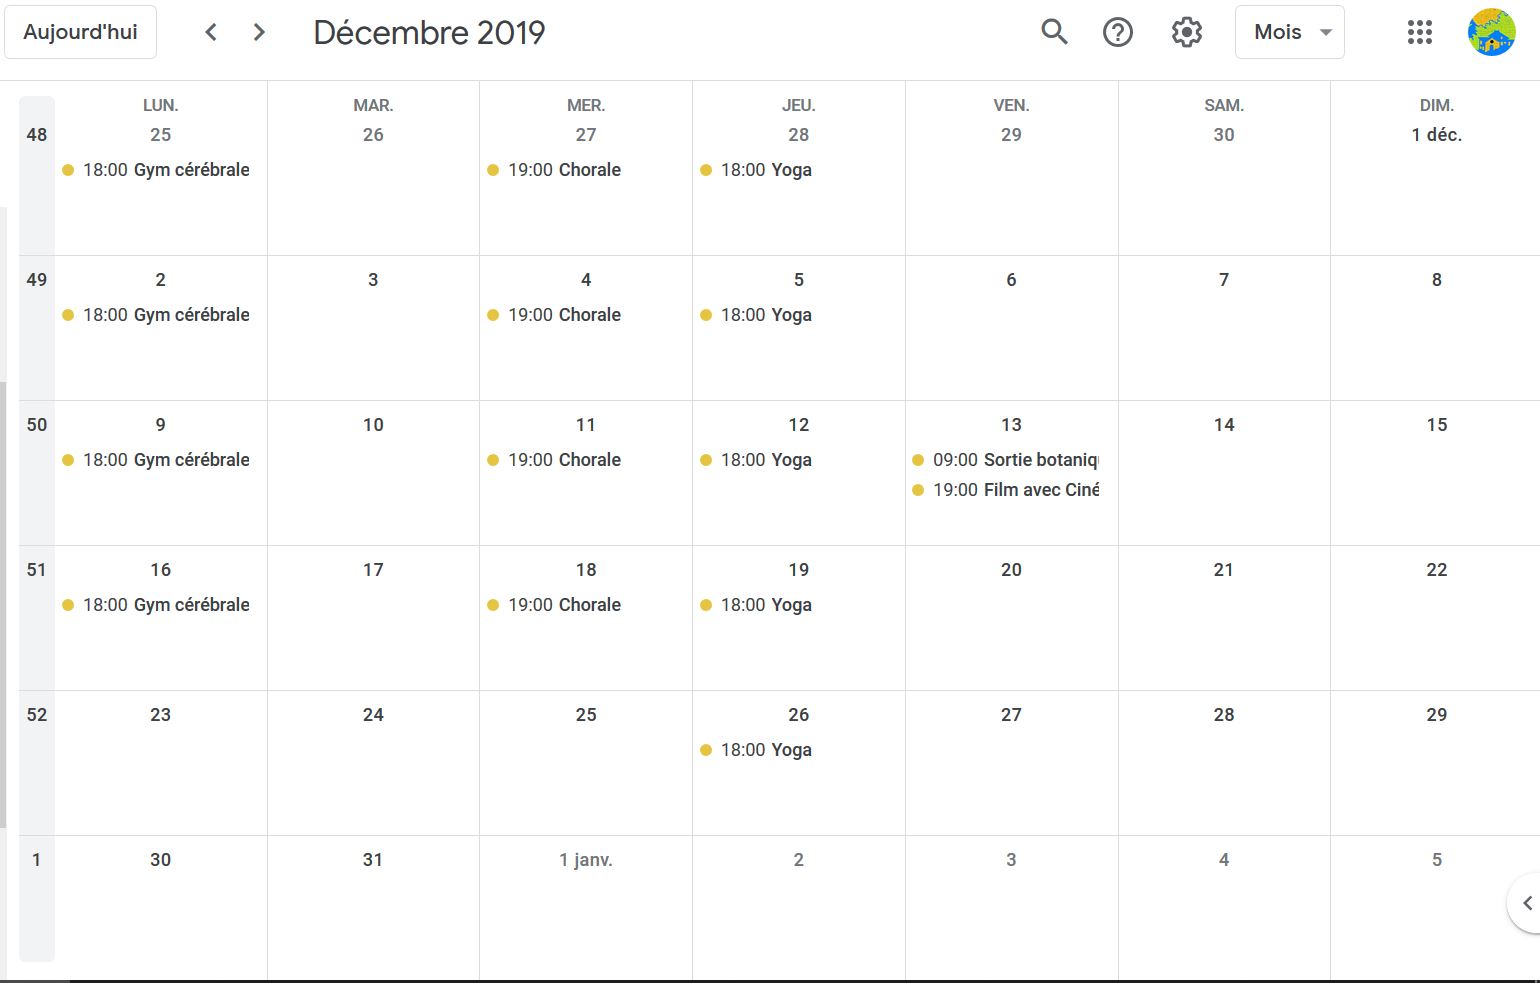Open Chorale event on December 18
The image size is (1540, 983).
pos(564,605)
